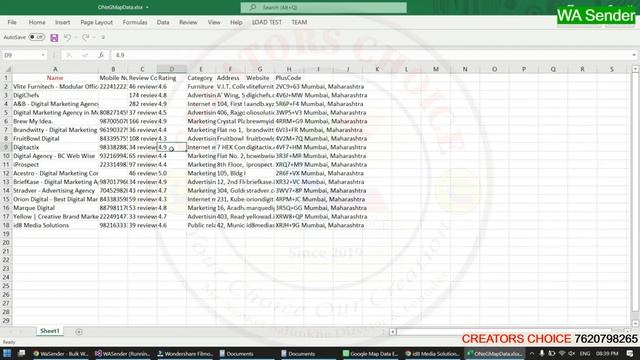Click the ENG language indicator
640x360 pixels.
coord(585,353)
